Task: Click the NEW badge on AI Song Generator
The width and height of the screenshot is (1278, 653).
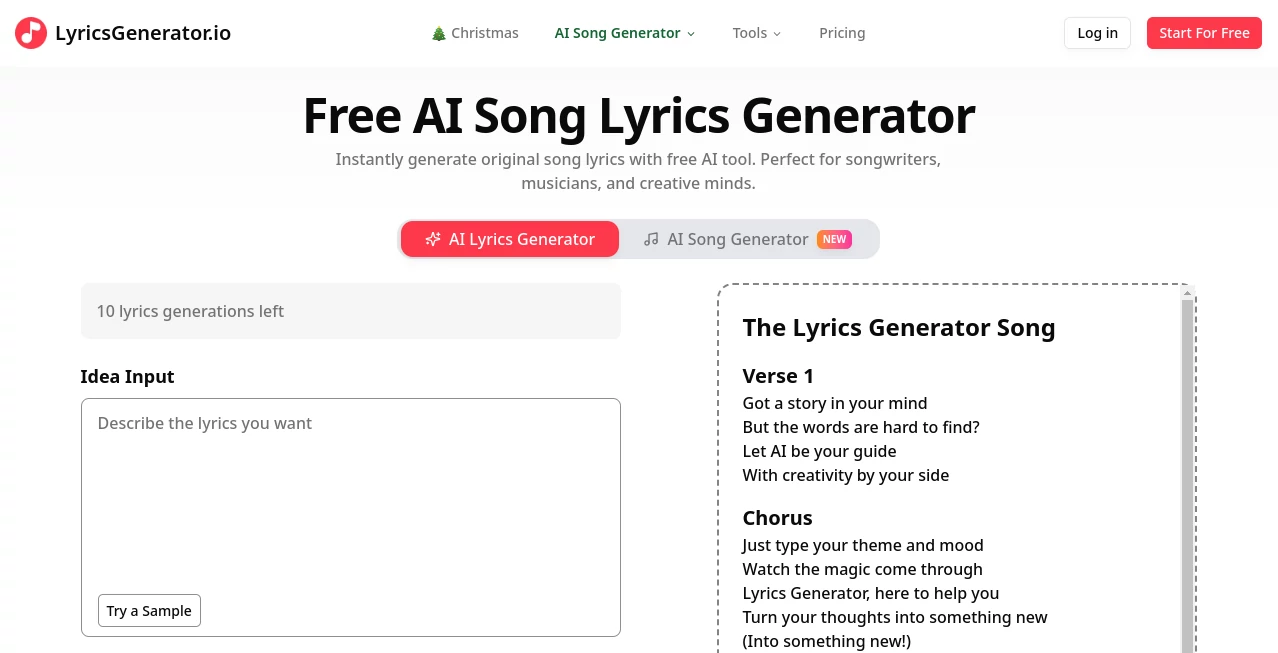Action: point(834,239)
